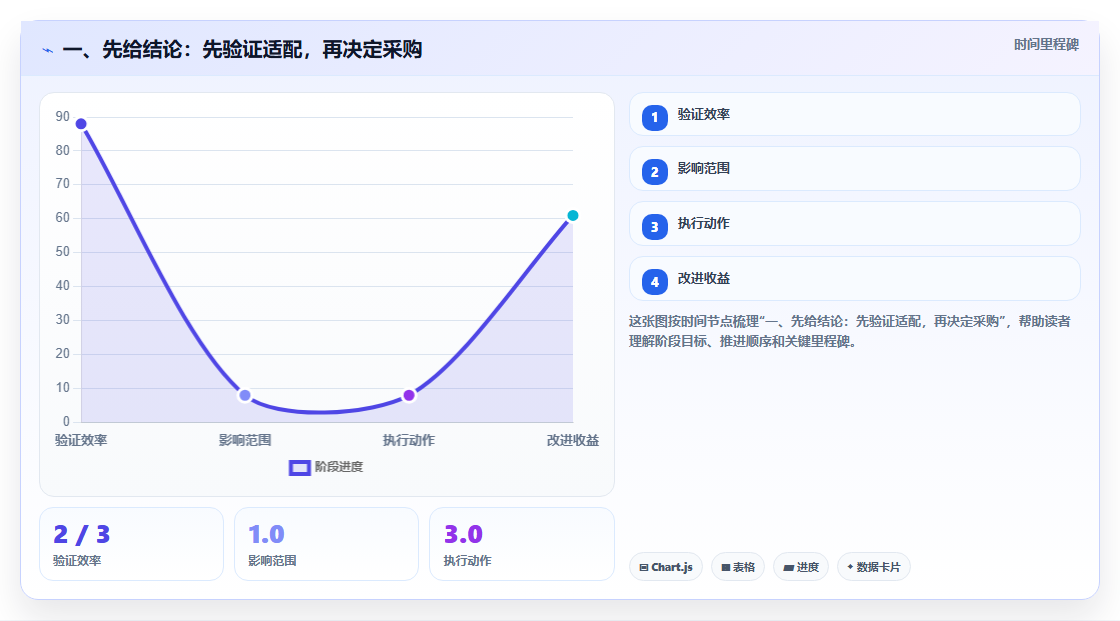Click the y-axis value 90
This screenshot has height=621, width=1120.
coord(63,116)
